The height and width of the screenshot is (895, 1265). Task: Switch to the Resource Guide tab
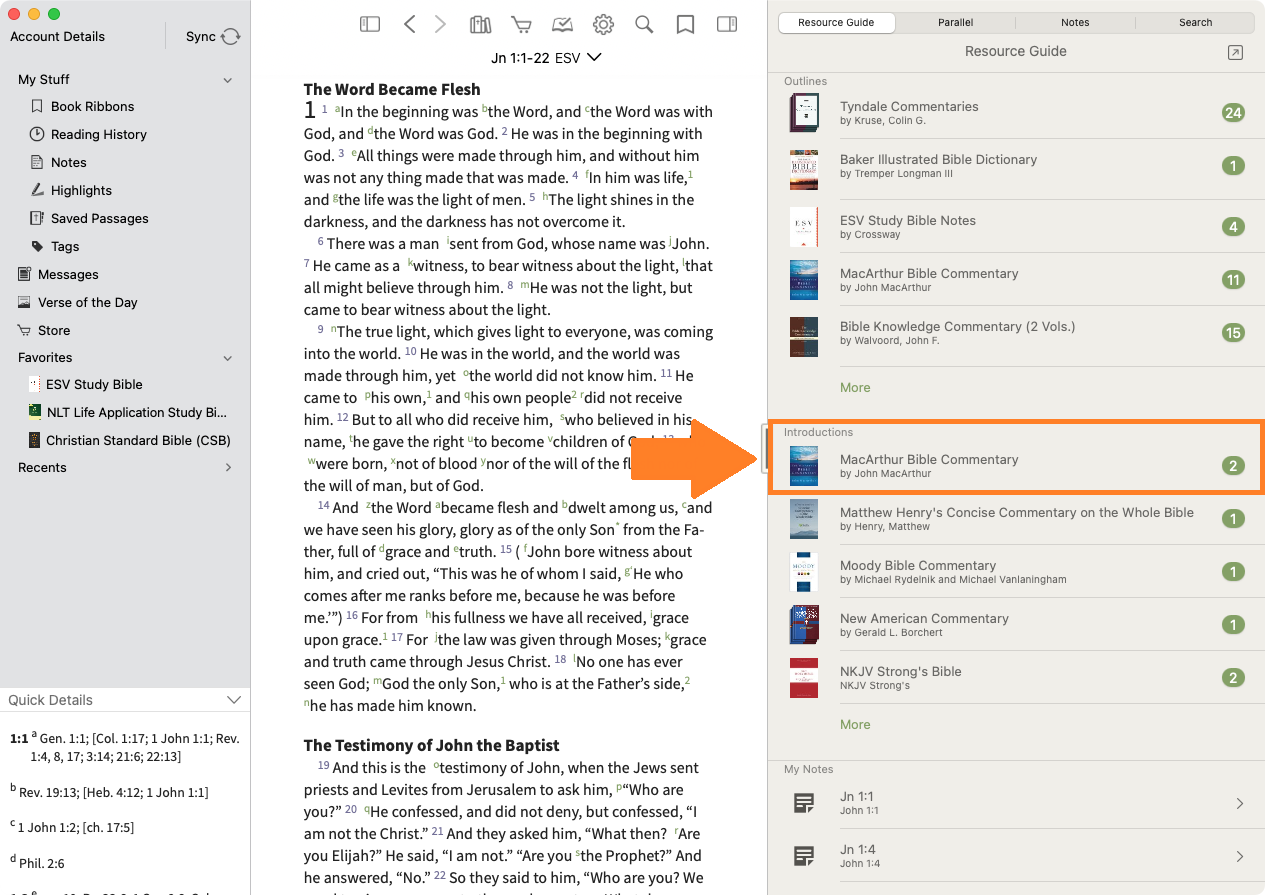point(837,22)
